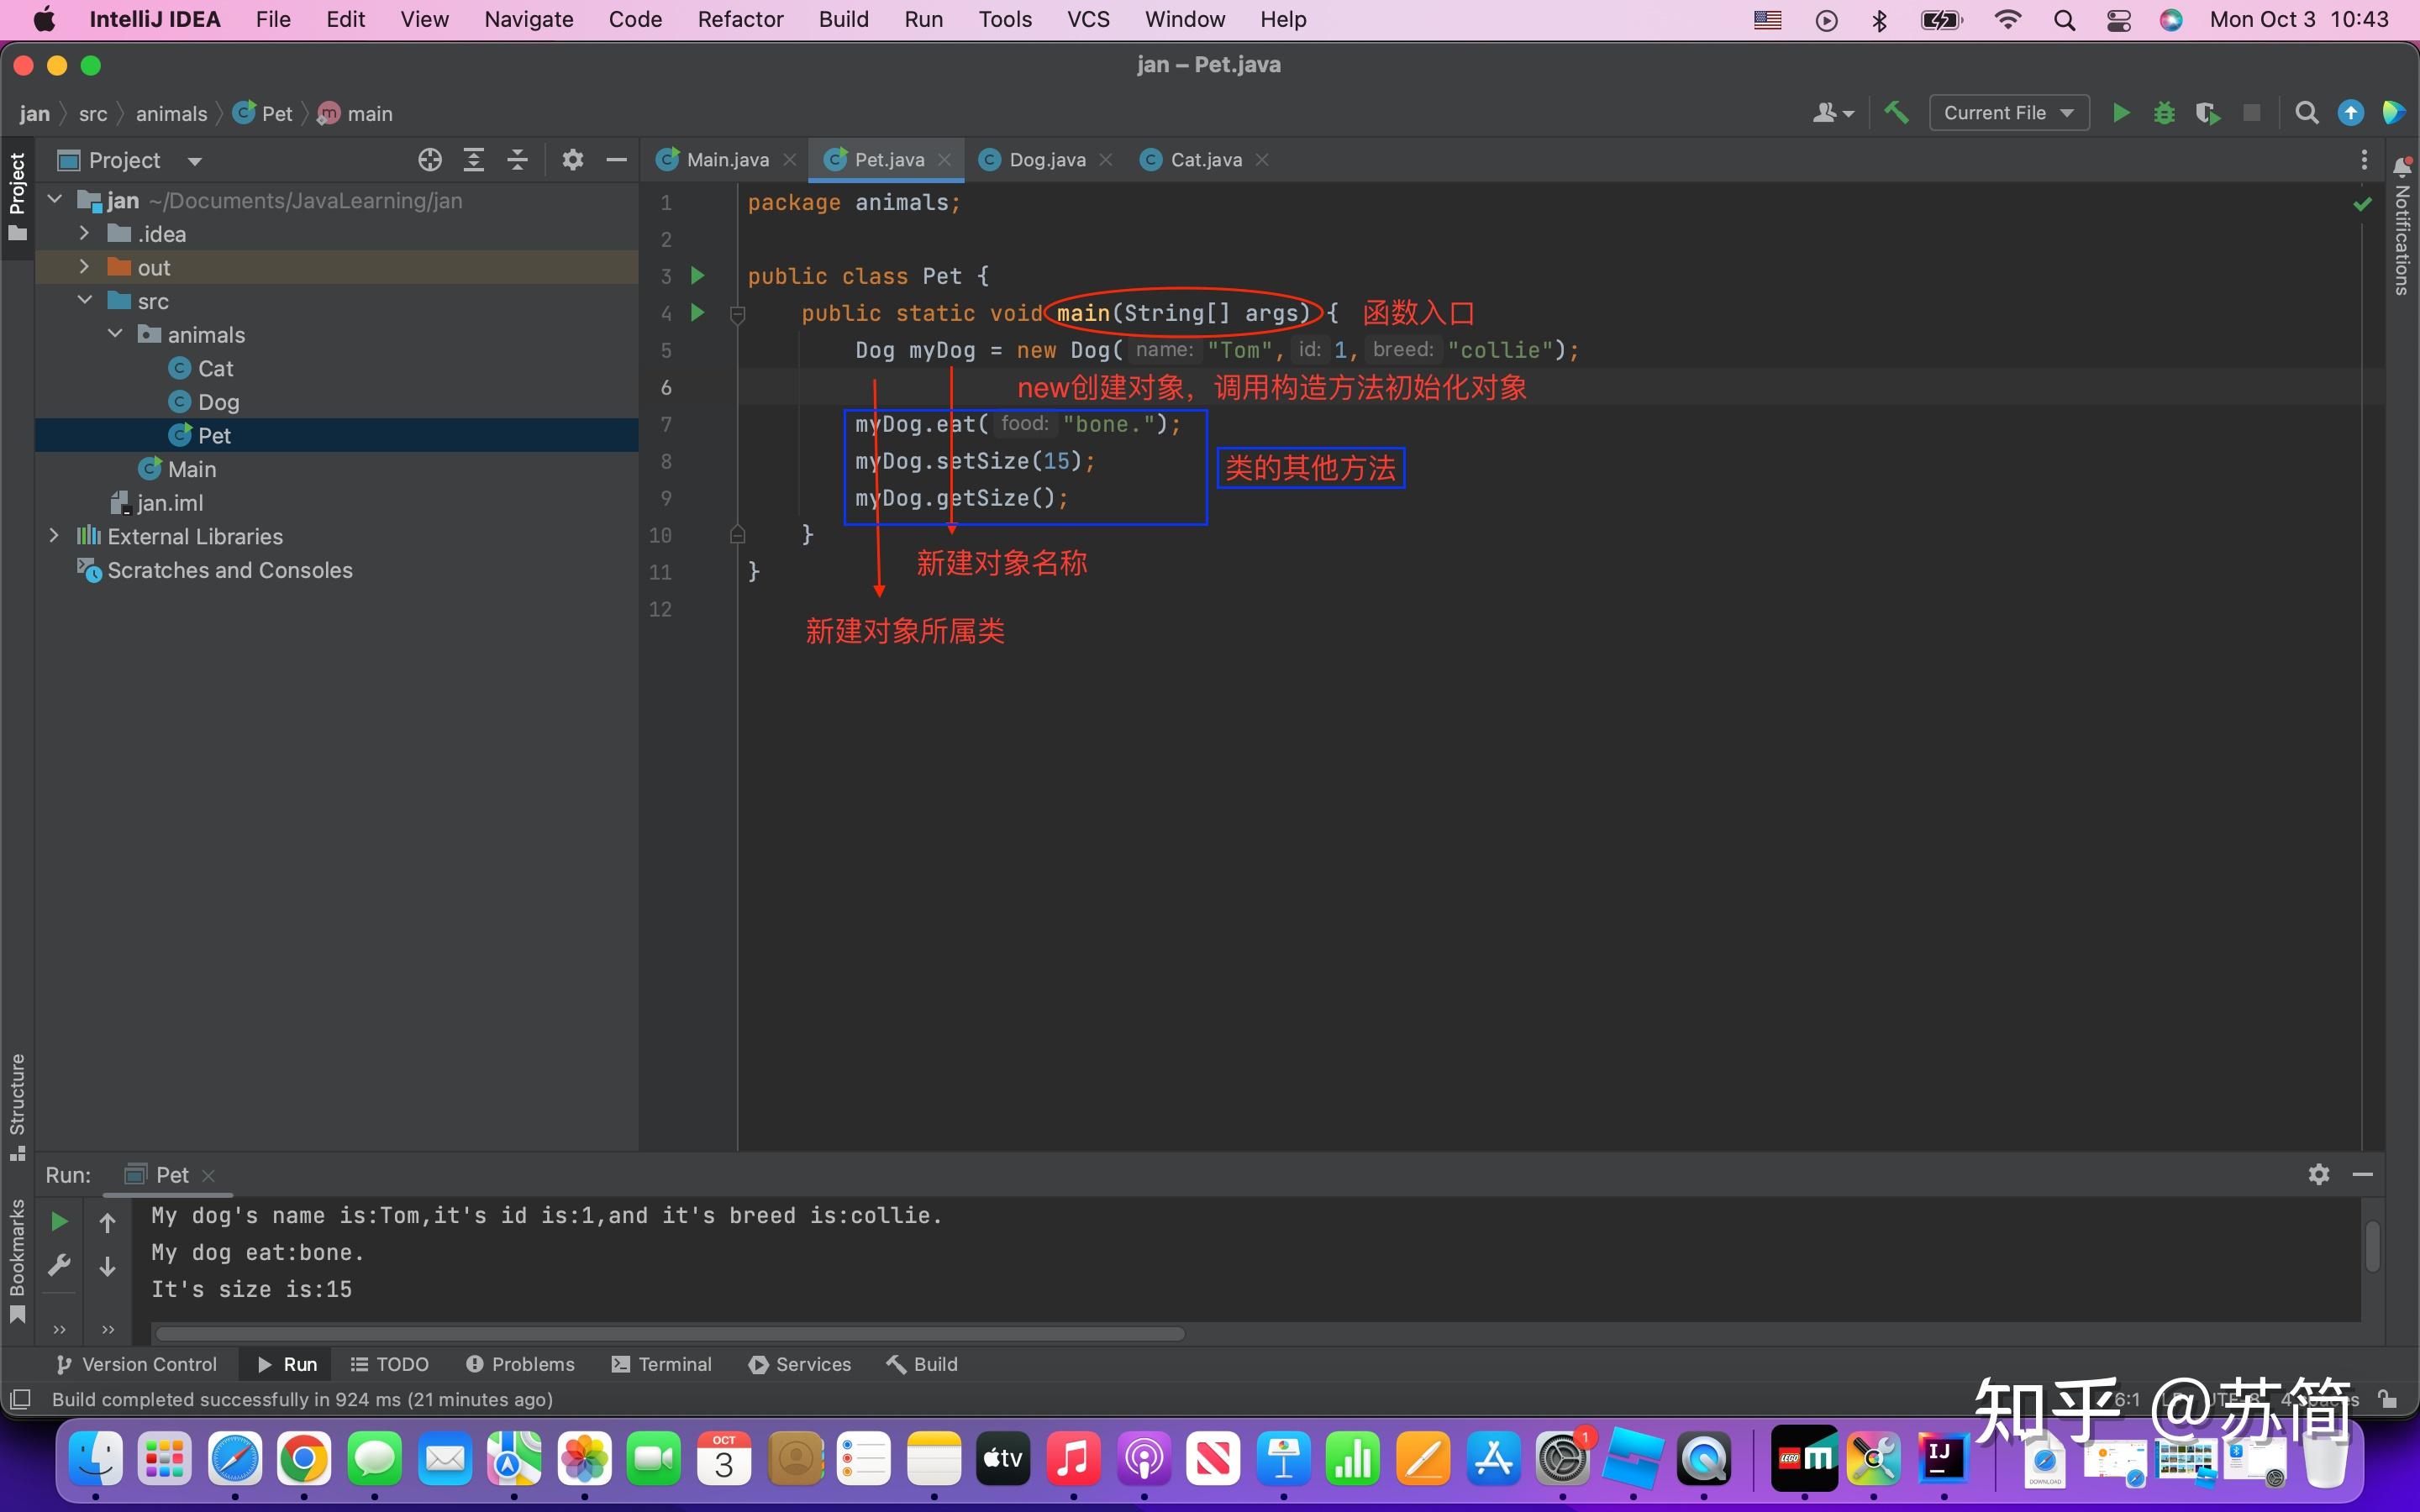Click Rerun Pet in Run panel
This screenshot has height=1512, width=2420.
tap(59, 1221)
